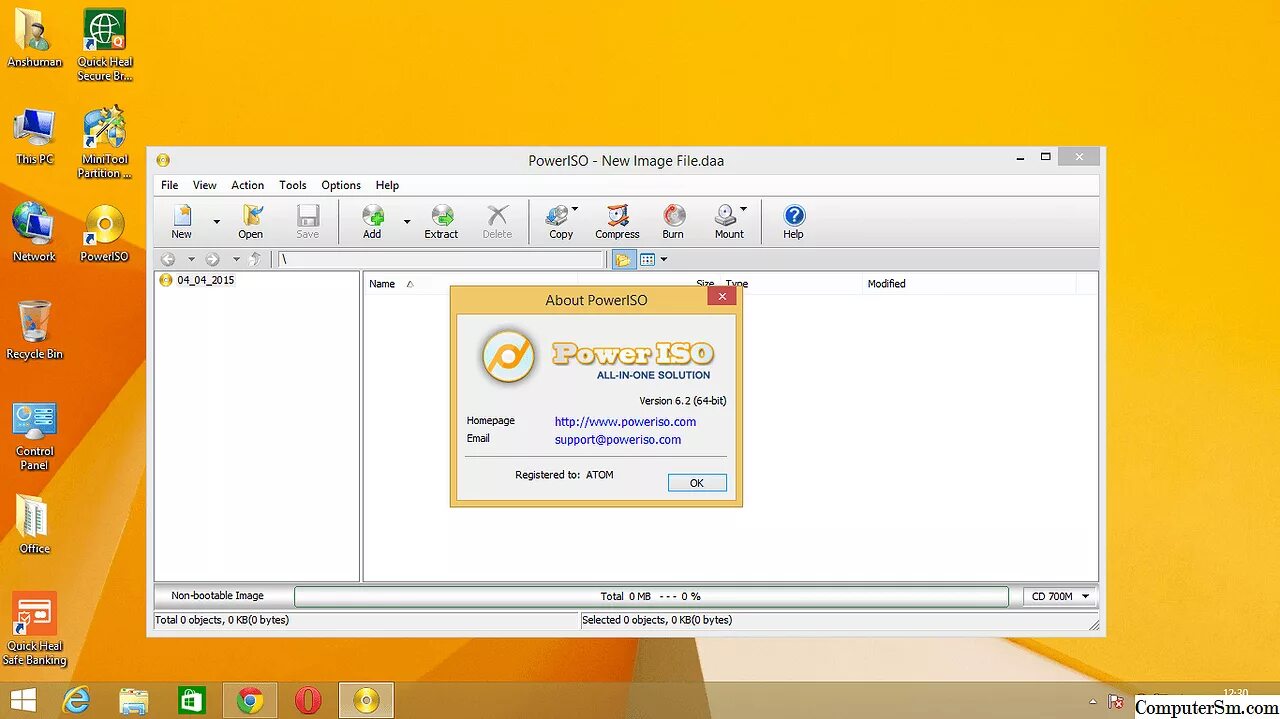The height and width of the screenshot is (719, 1280).
Task: Click the Back navigation arrow
Action: [168, 260]
